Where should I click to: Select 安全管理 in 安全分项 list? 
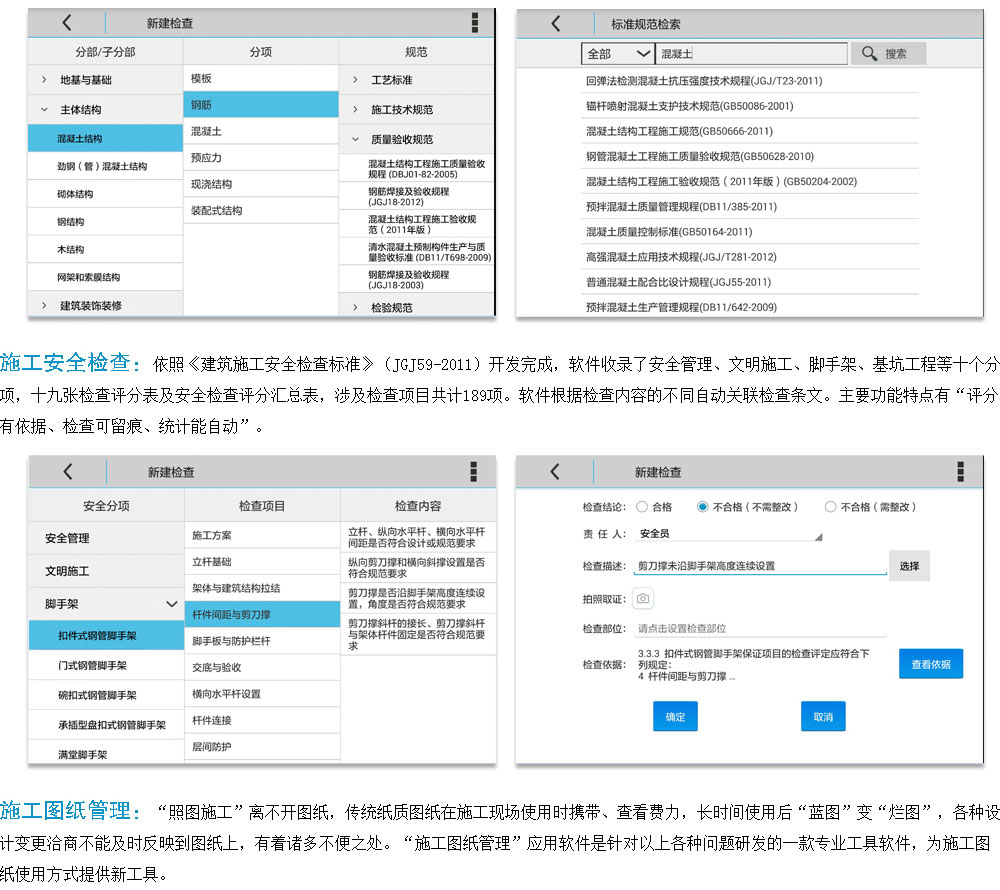coord(106,537)
